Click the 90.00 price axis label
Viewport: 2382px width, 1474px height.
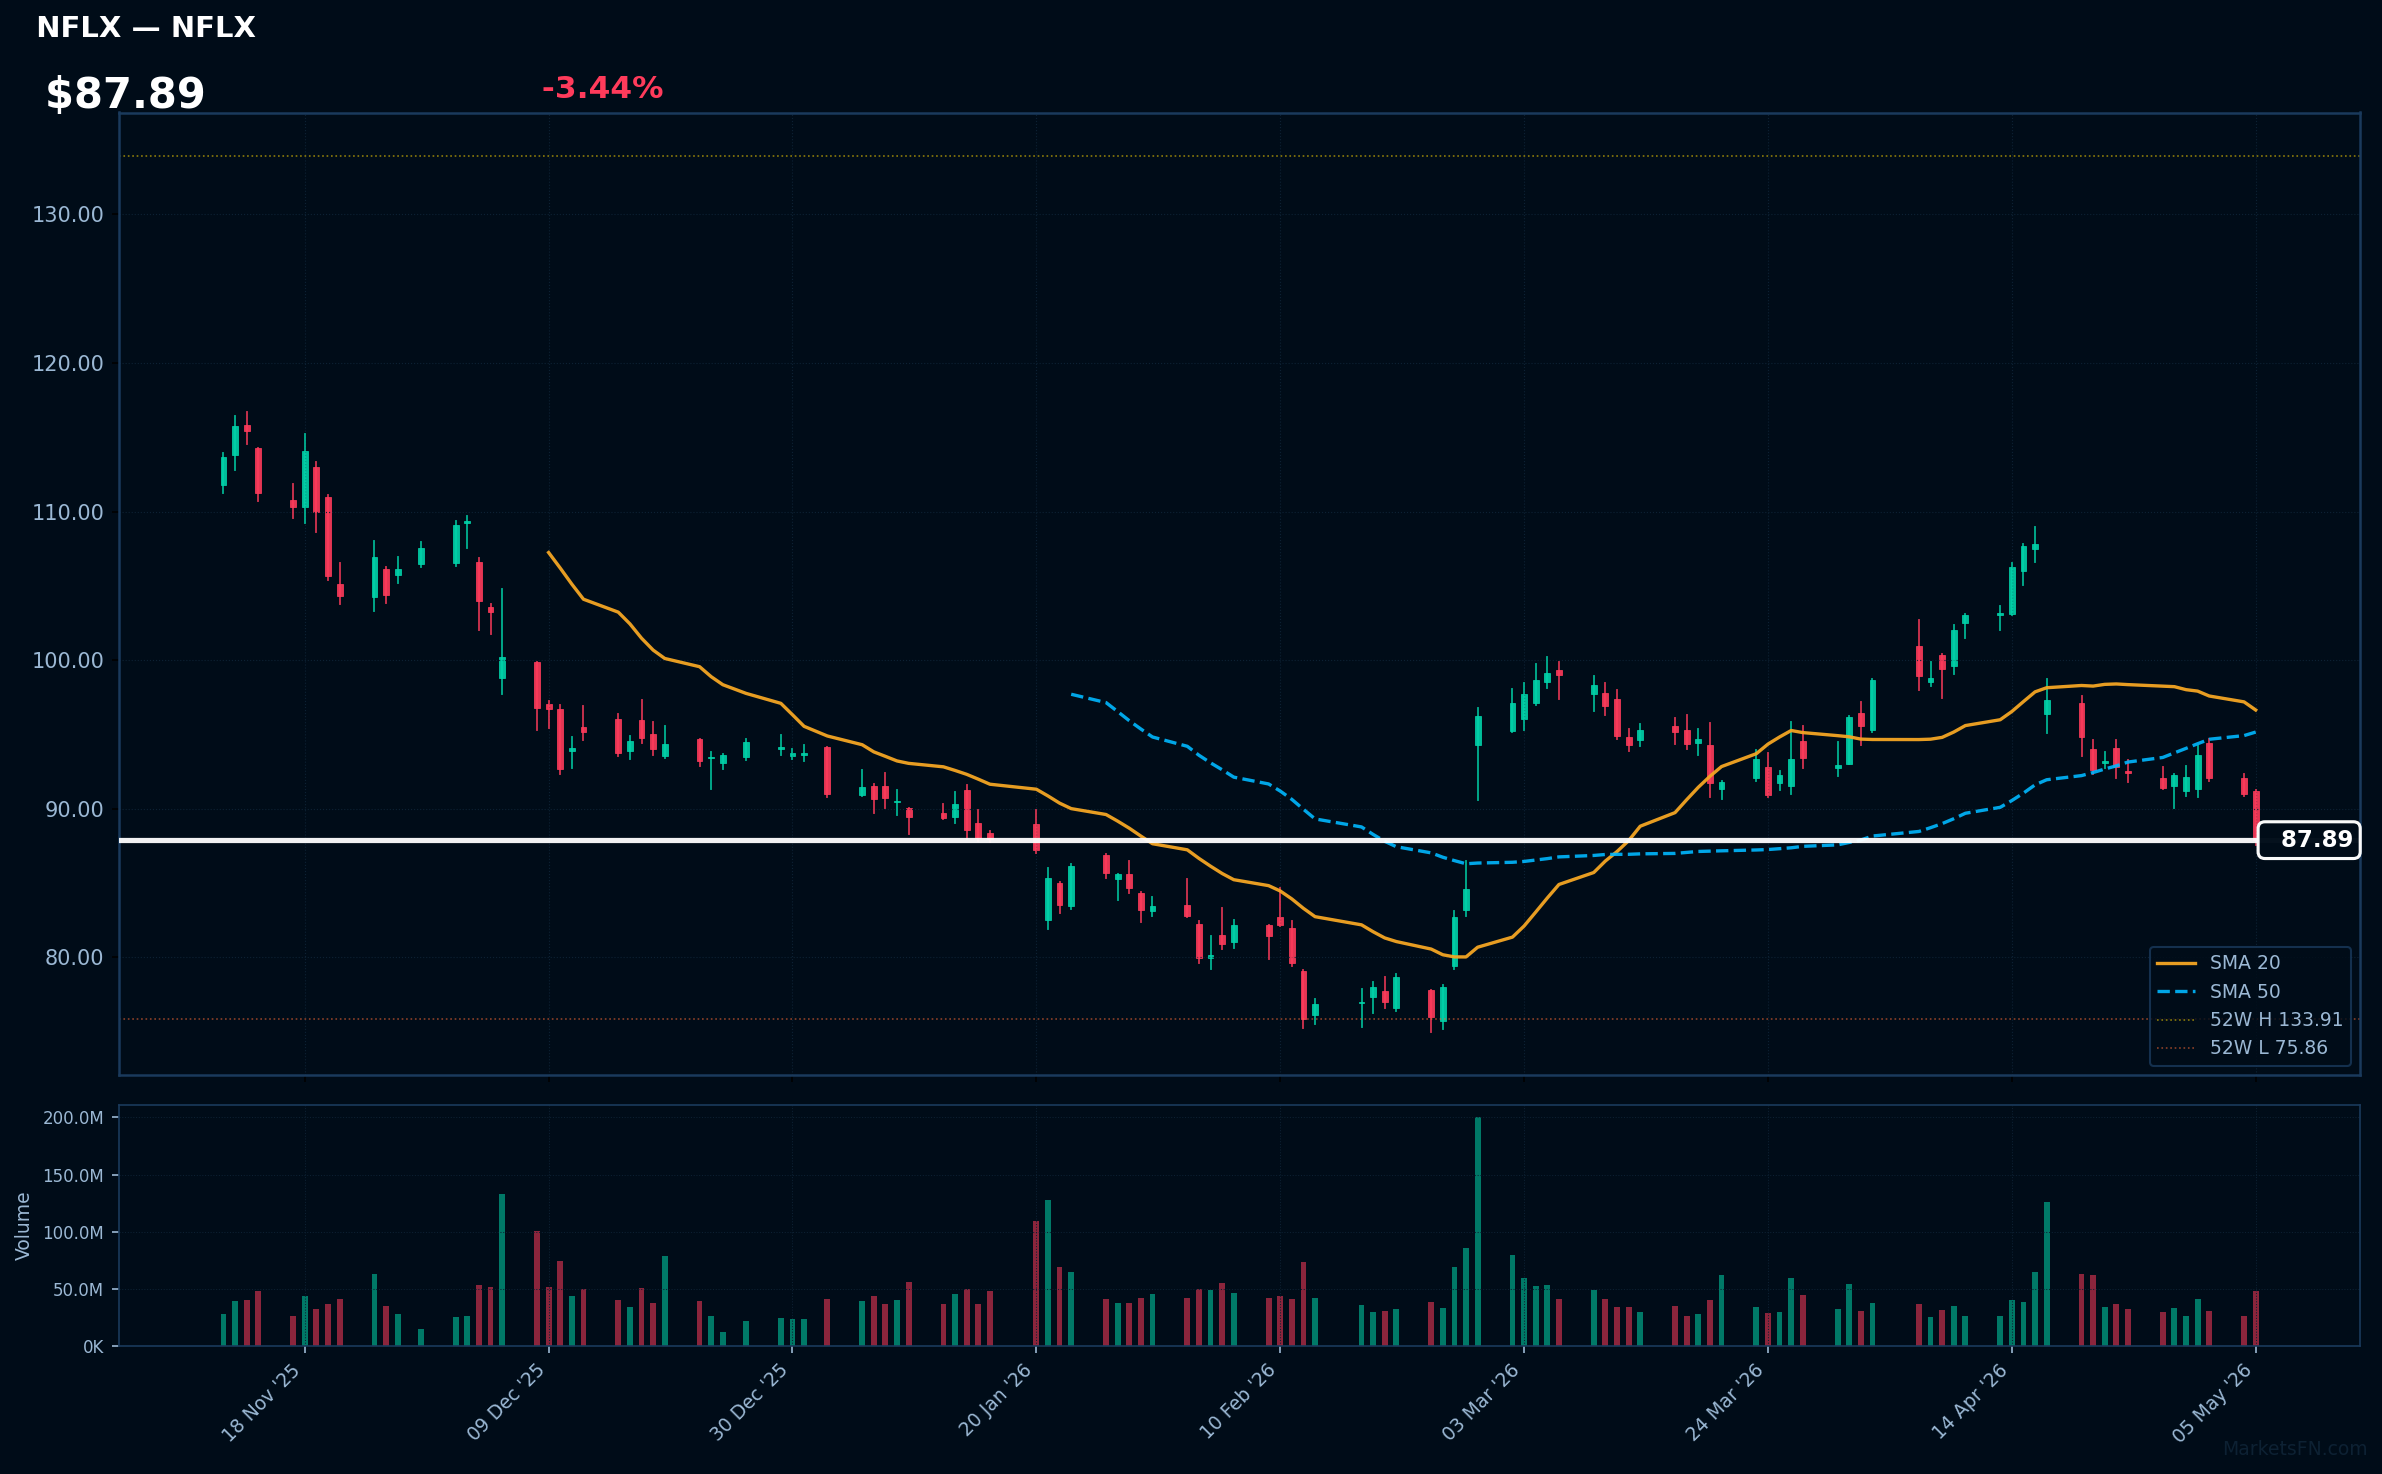74,810
